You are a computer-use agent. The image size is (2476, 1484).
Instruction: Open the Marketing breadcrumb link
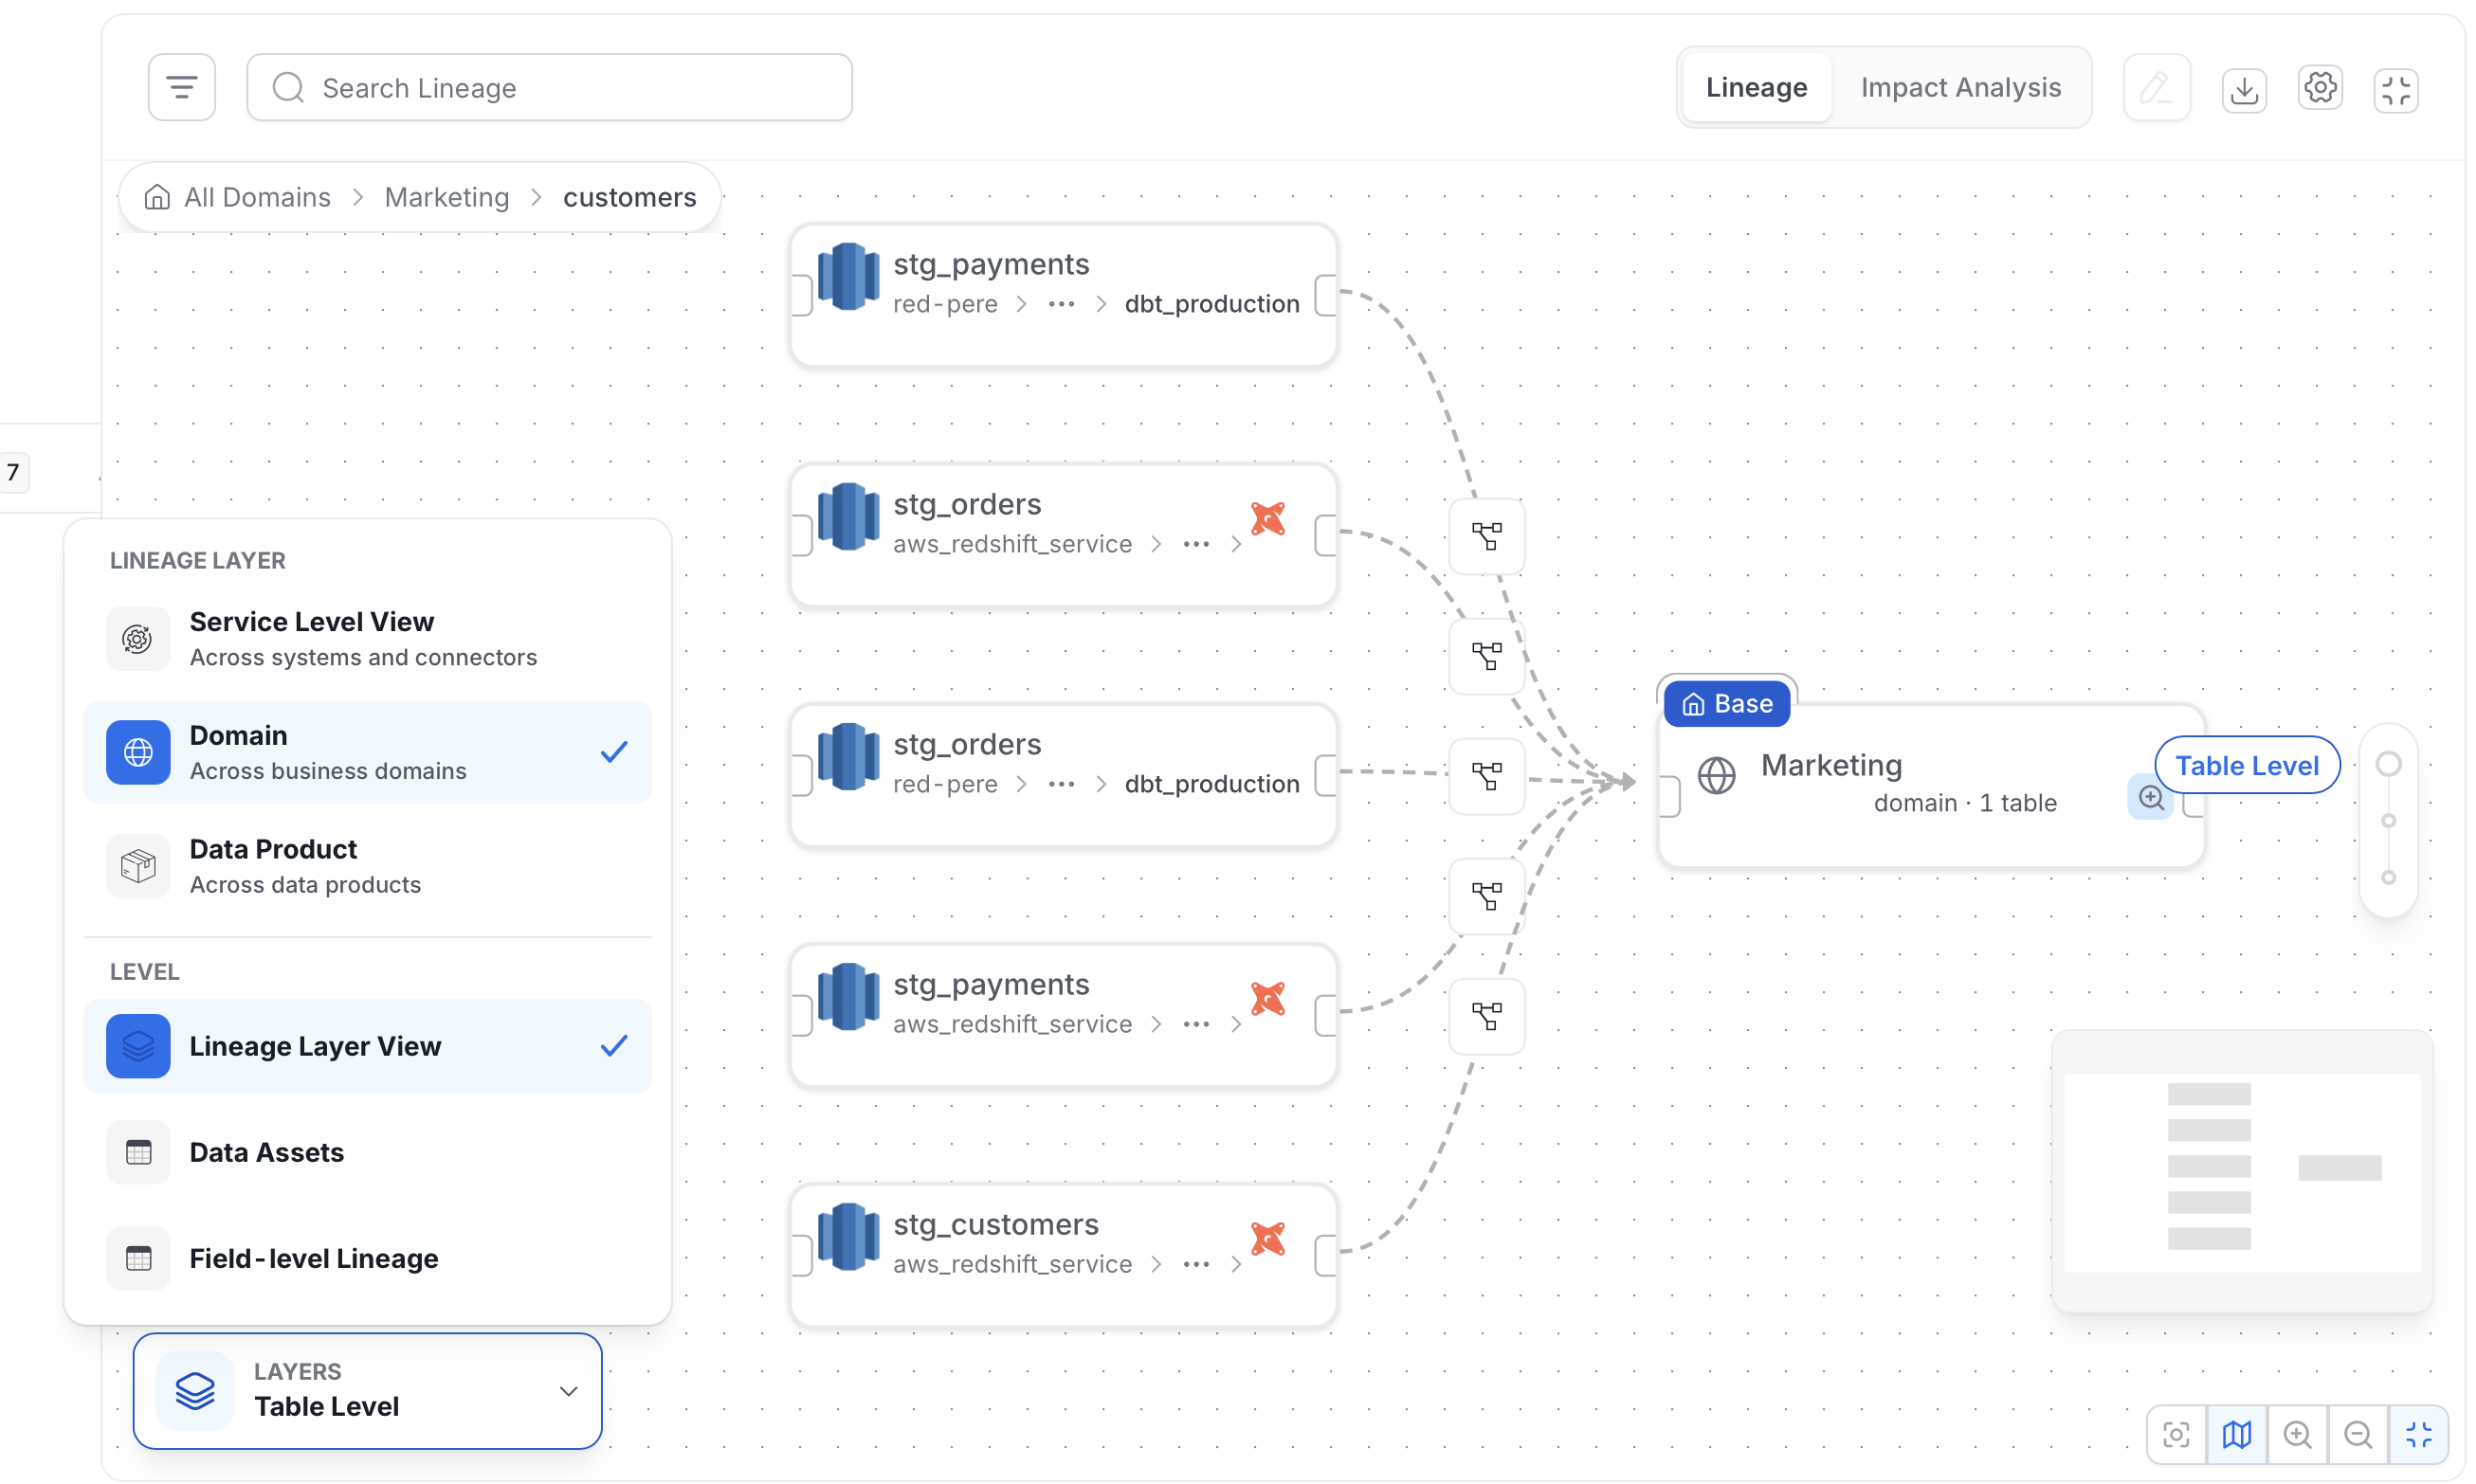446,197
